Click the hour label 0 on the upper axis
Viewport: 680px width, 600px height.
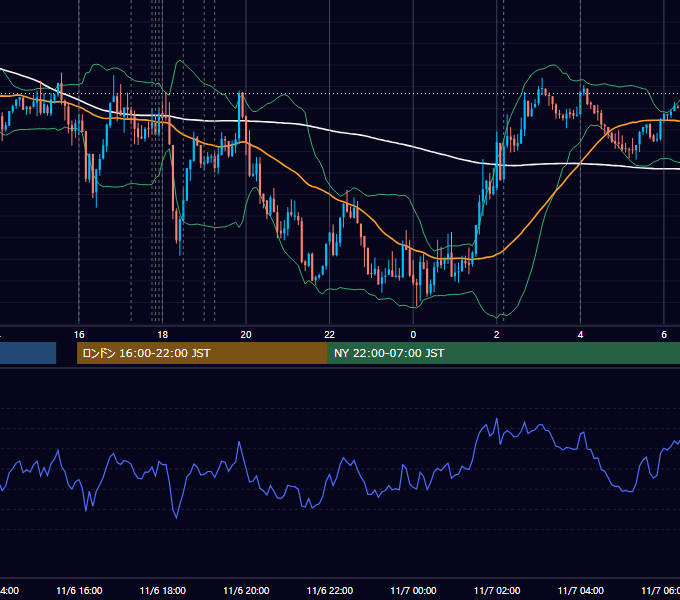[413, 335]
